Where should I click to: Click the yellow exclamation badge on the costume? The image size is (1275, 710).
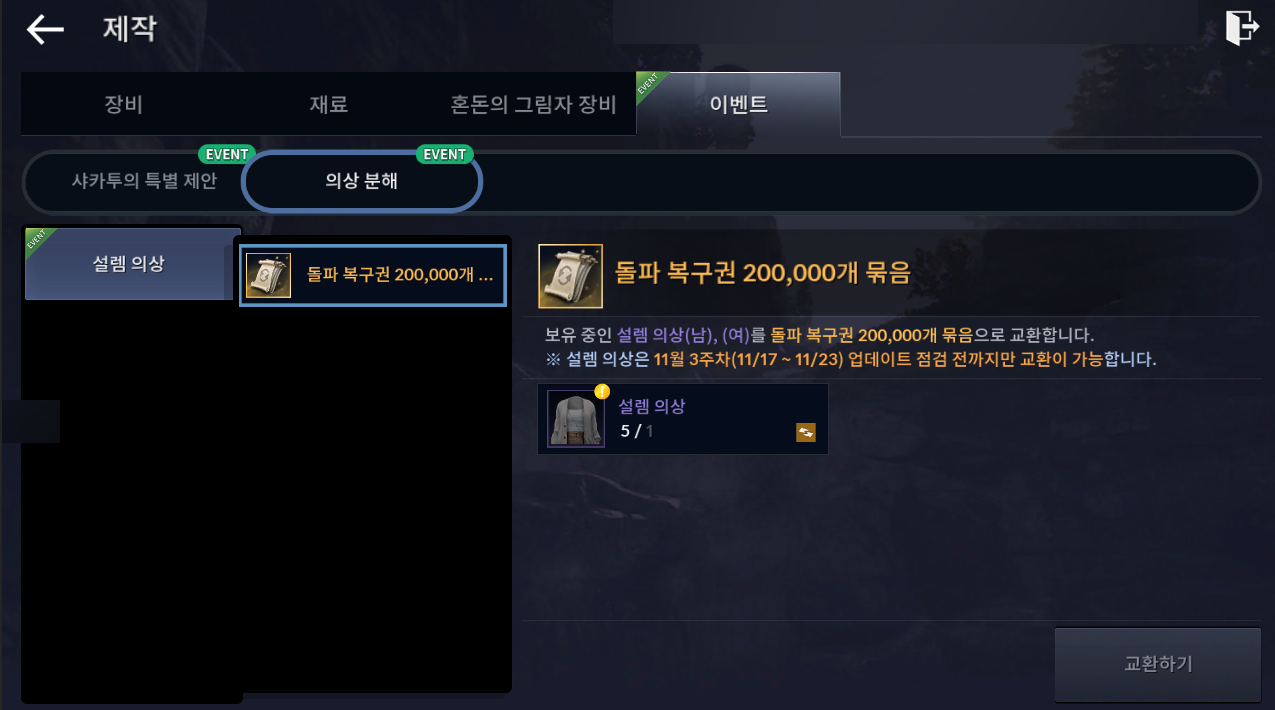(x=602, y=391)
